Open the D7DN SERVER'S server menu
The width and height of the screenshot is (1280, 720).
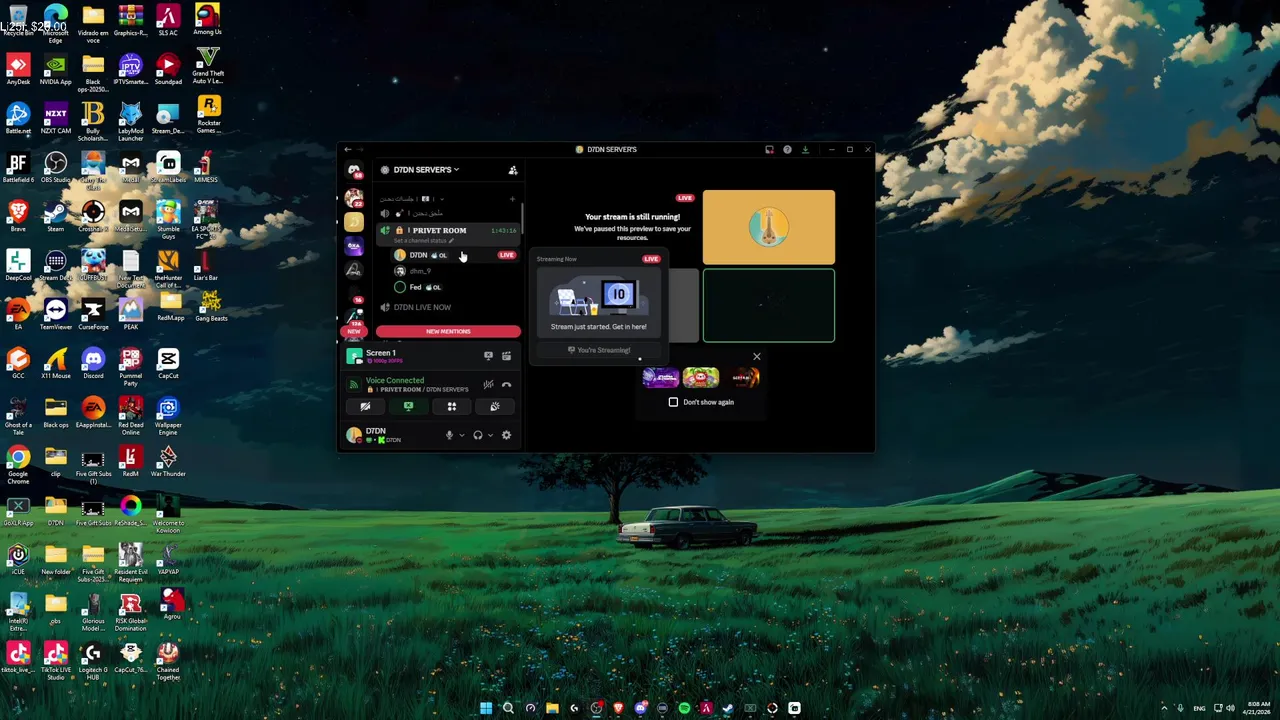click(x=427, y=170)
